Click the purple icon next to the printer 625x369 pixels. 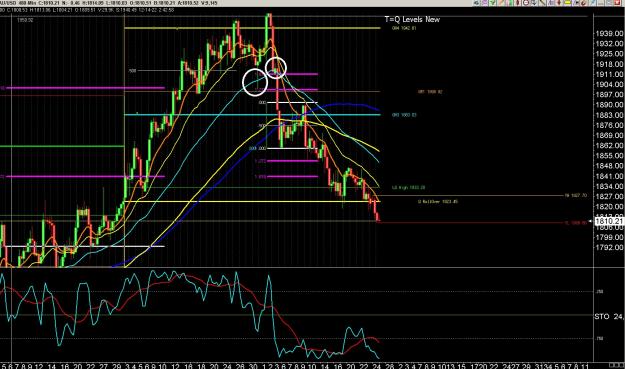(x=484, y=2)
